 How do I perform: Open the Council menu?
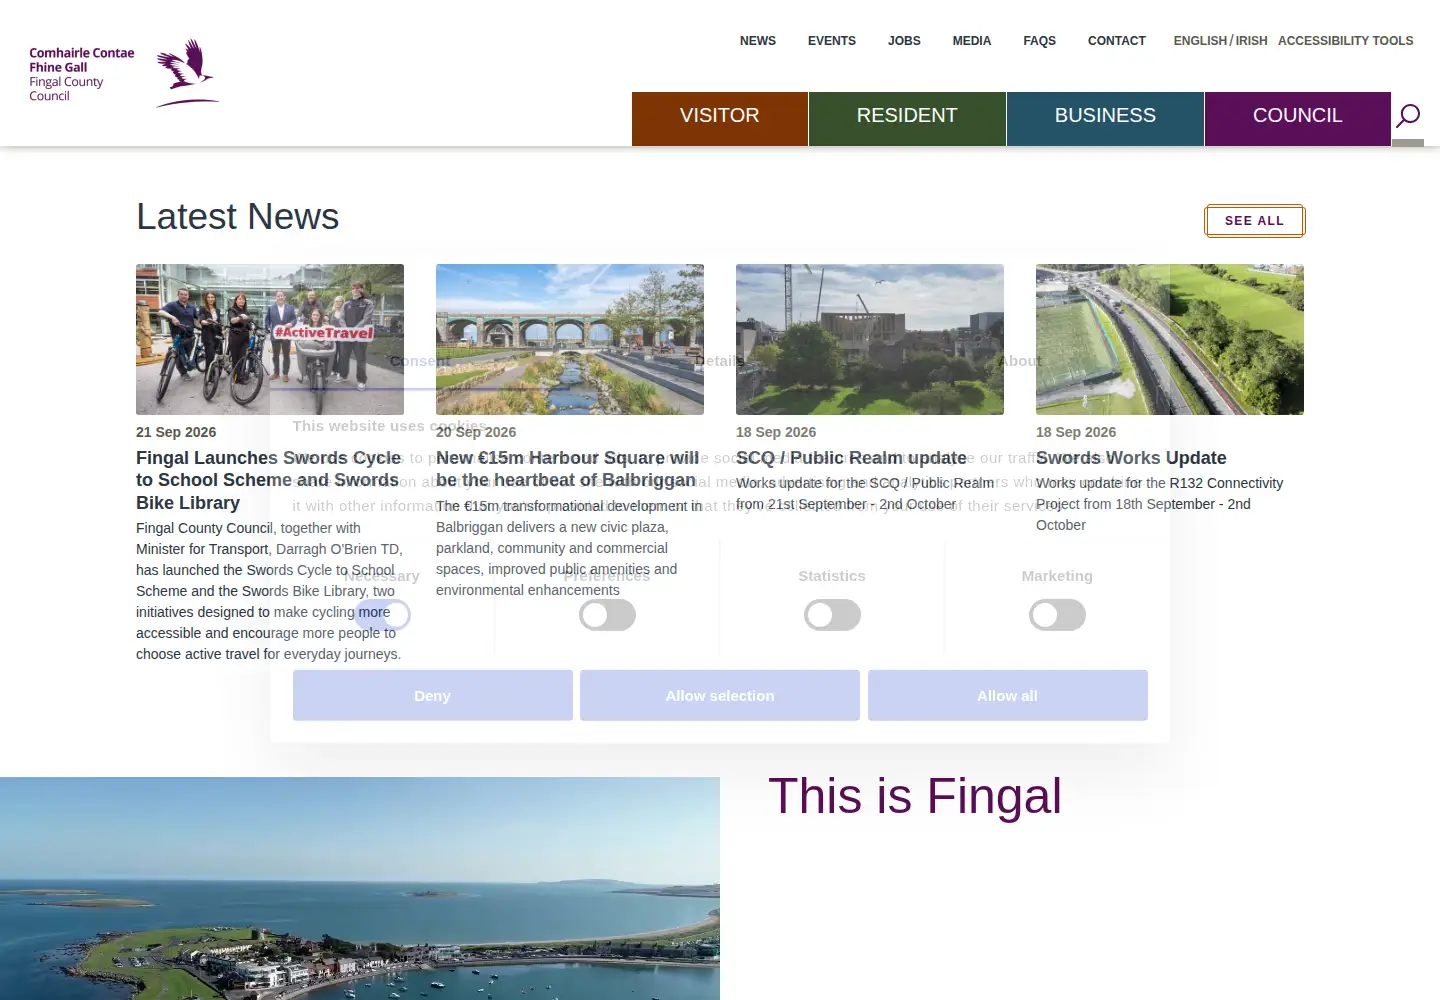click(x=1297, y=119)
